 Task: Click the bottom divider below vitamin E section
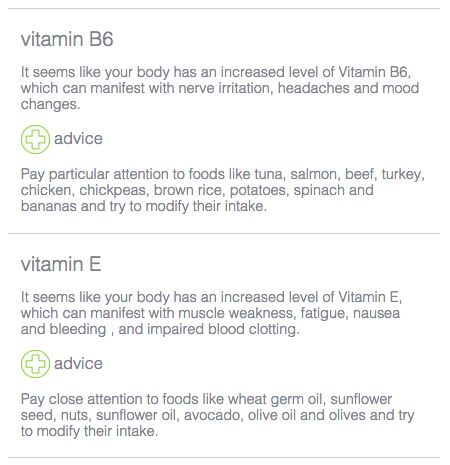click(x=224, y=458)
